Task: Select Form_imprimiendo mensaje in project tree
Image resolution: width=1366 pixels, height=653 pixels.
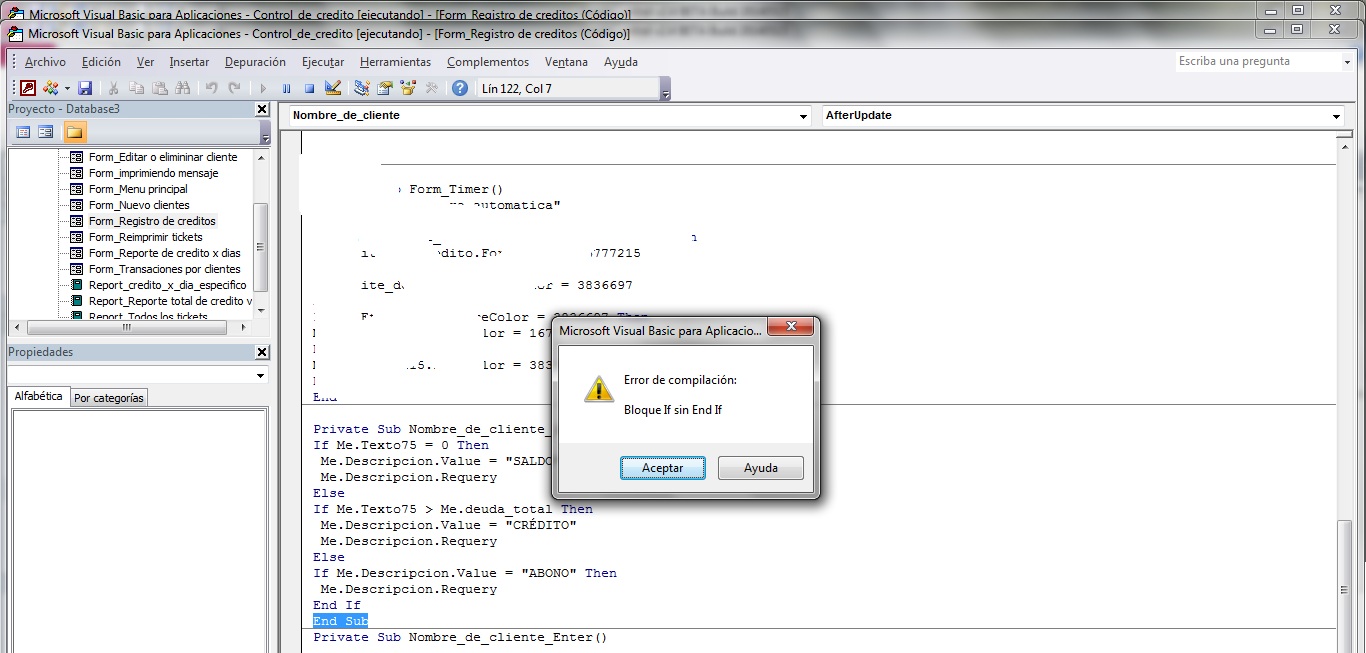Action: coord(153,173)
